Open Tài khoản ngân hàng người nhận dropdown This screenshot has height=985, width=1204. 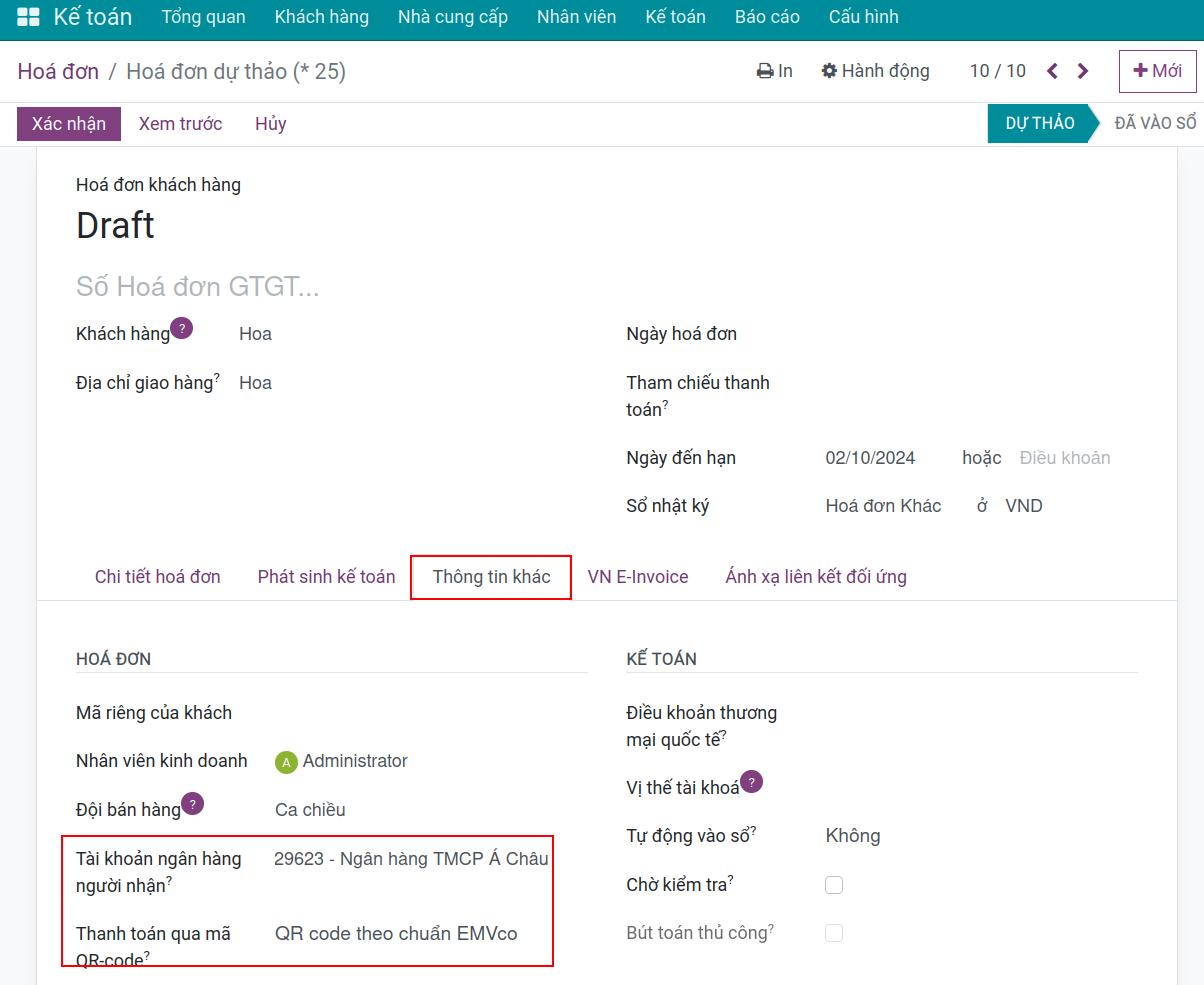(411, 859)
